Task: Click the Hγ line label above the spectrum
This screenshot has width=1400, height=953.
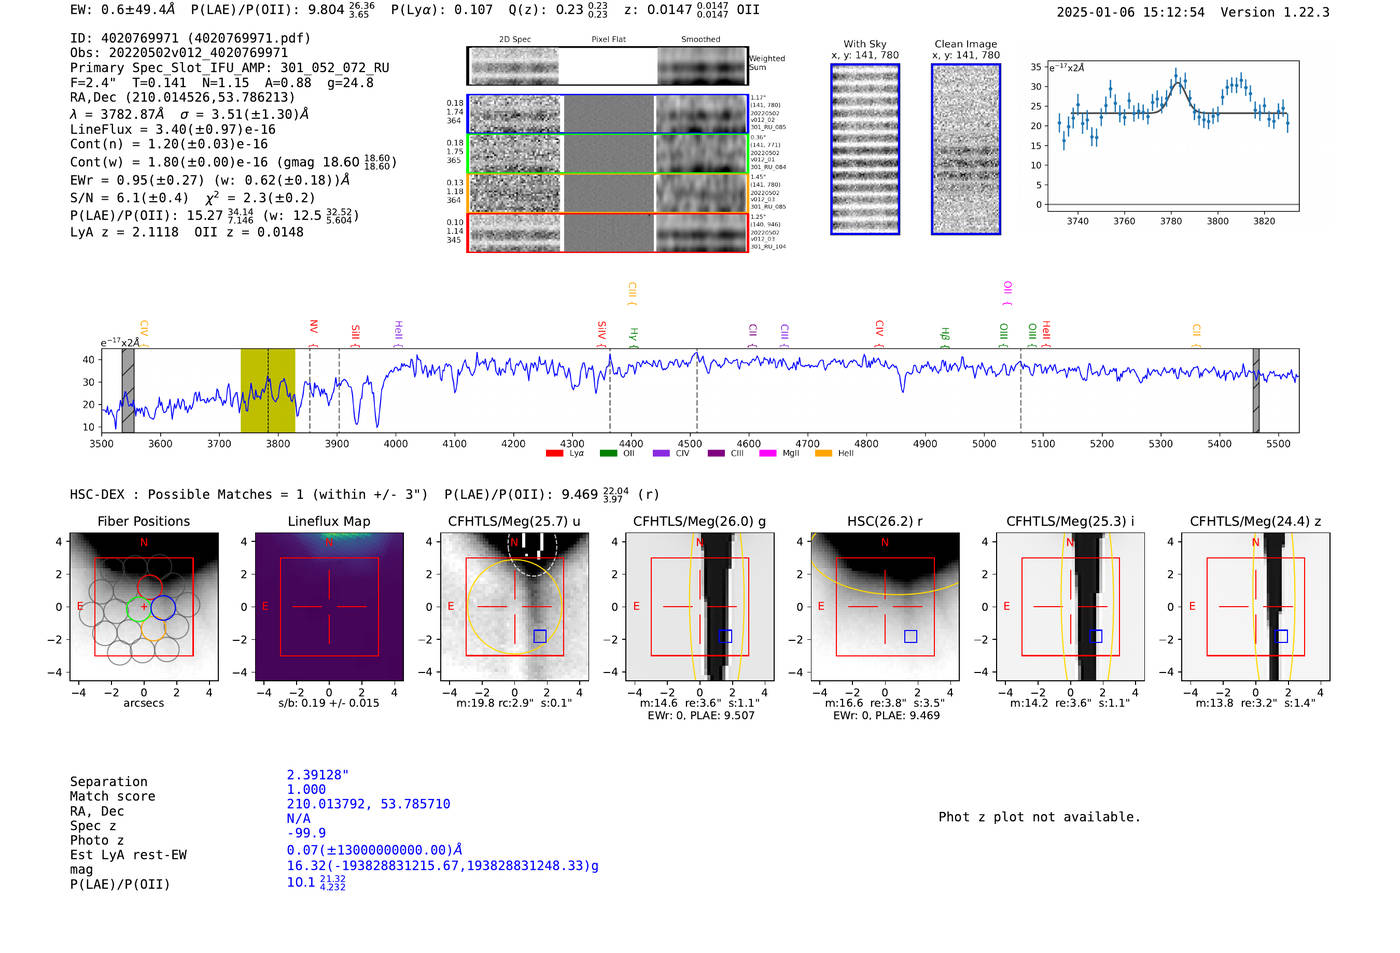Action: tap(633, 336)
